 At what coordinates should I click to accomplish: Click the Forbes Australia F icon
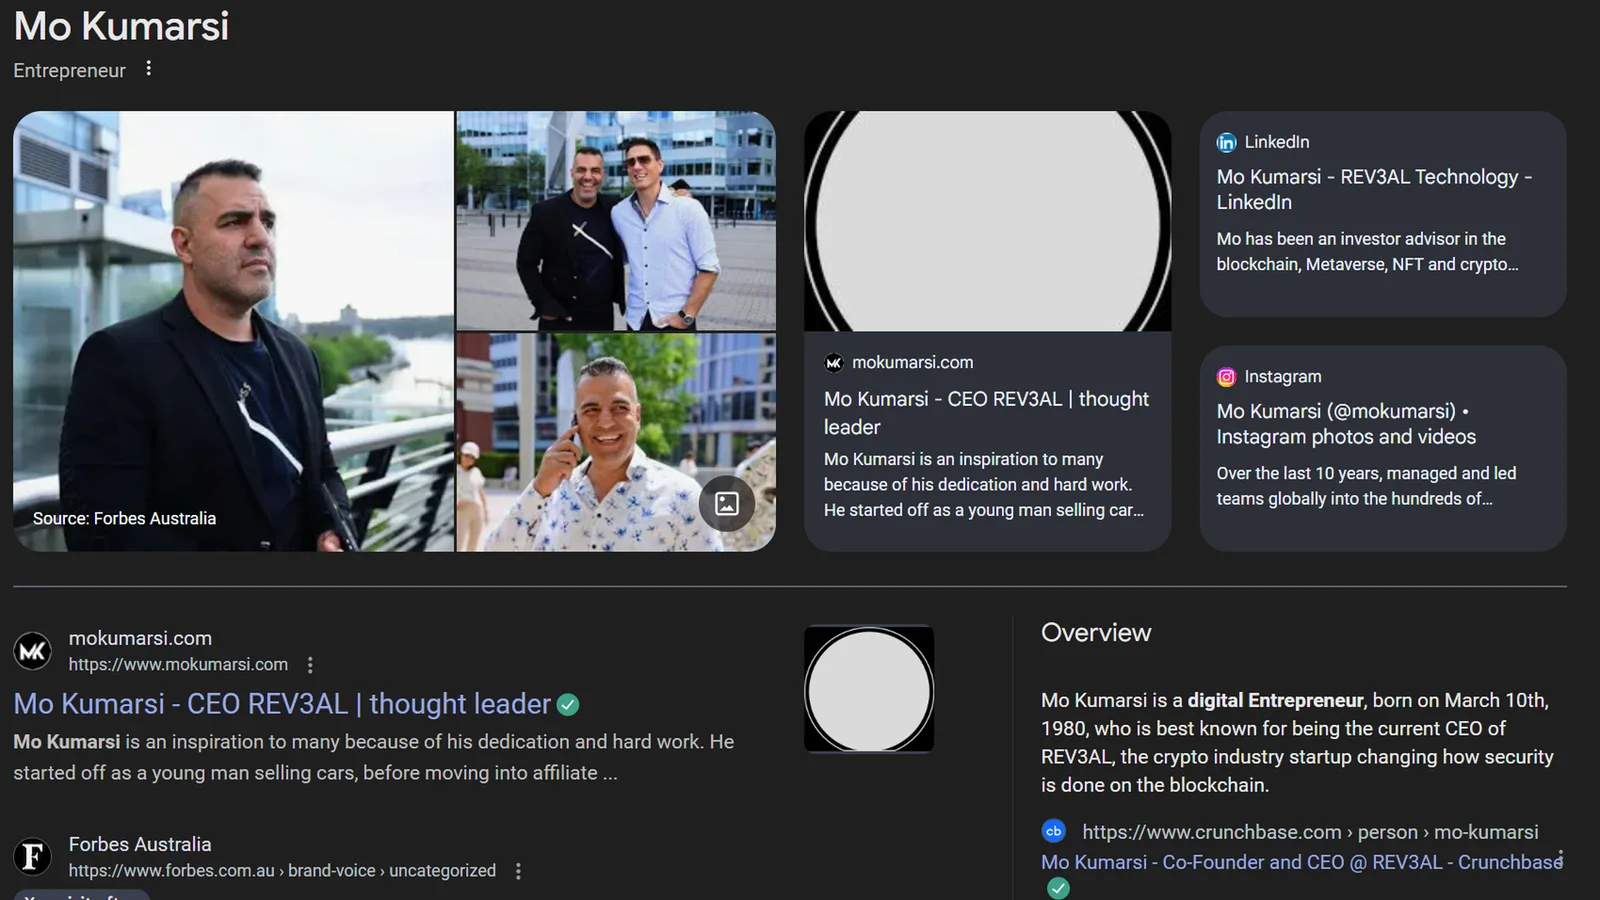[32, 857]
